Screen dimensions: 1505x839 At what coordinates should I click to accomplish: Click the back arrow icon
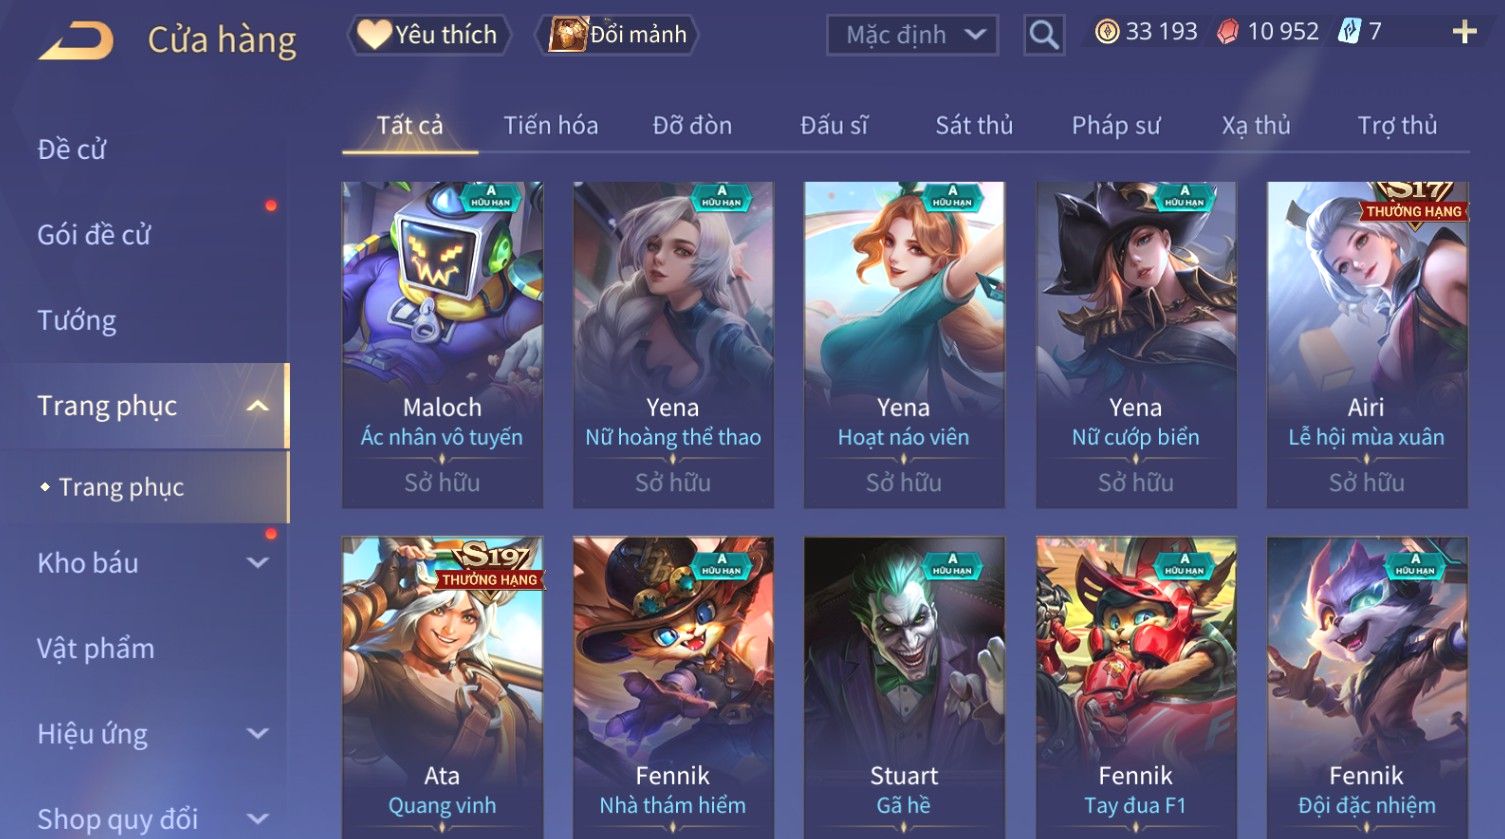coord(76,40)
